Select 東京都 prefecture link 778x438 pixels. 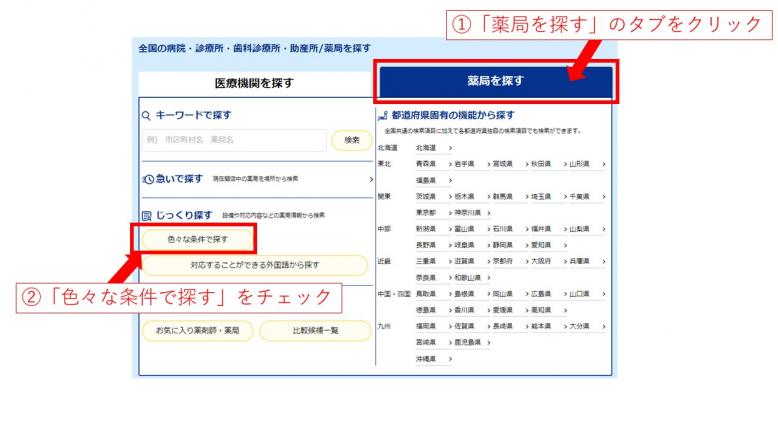(434, 213)
